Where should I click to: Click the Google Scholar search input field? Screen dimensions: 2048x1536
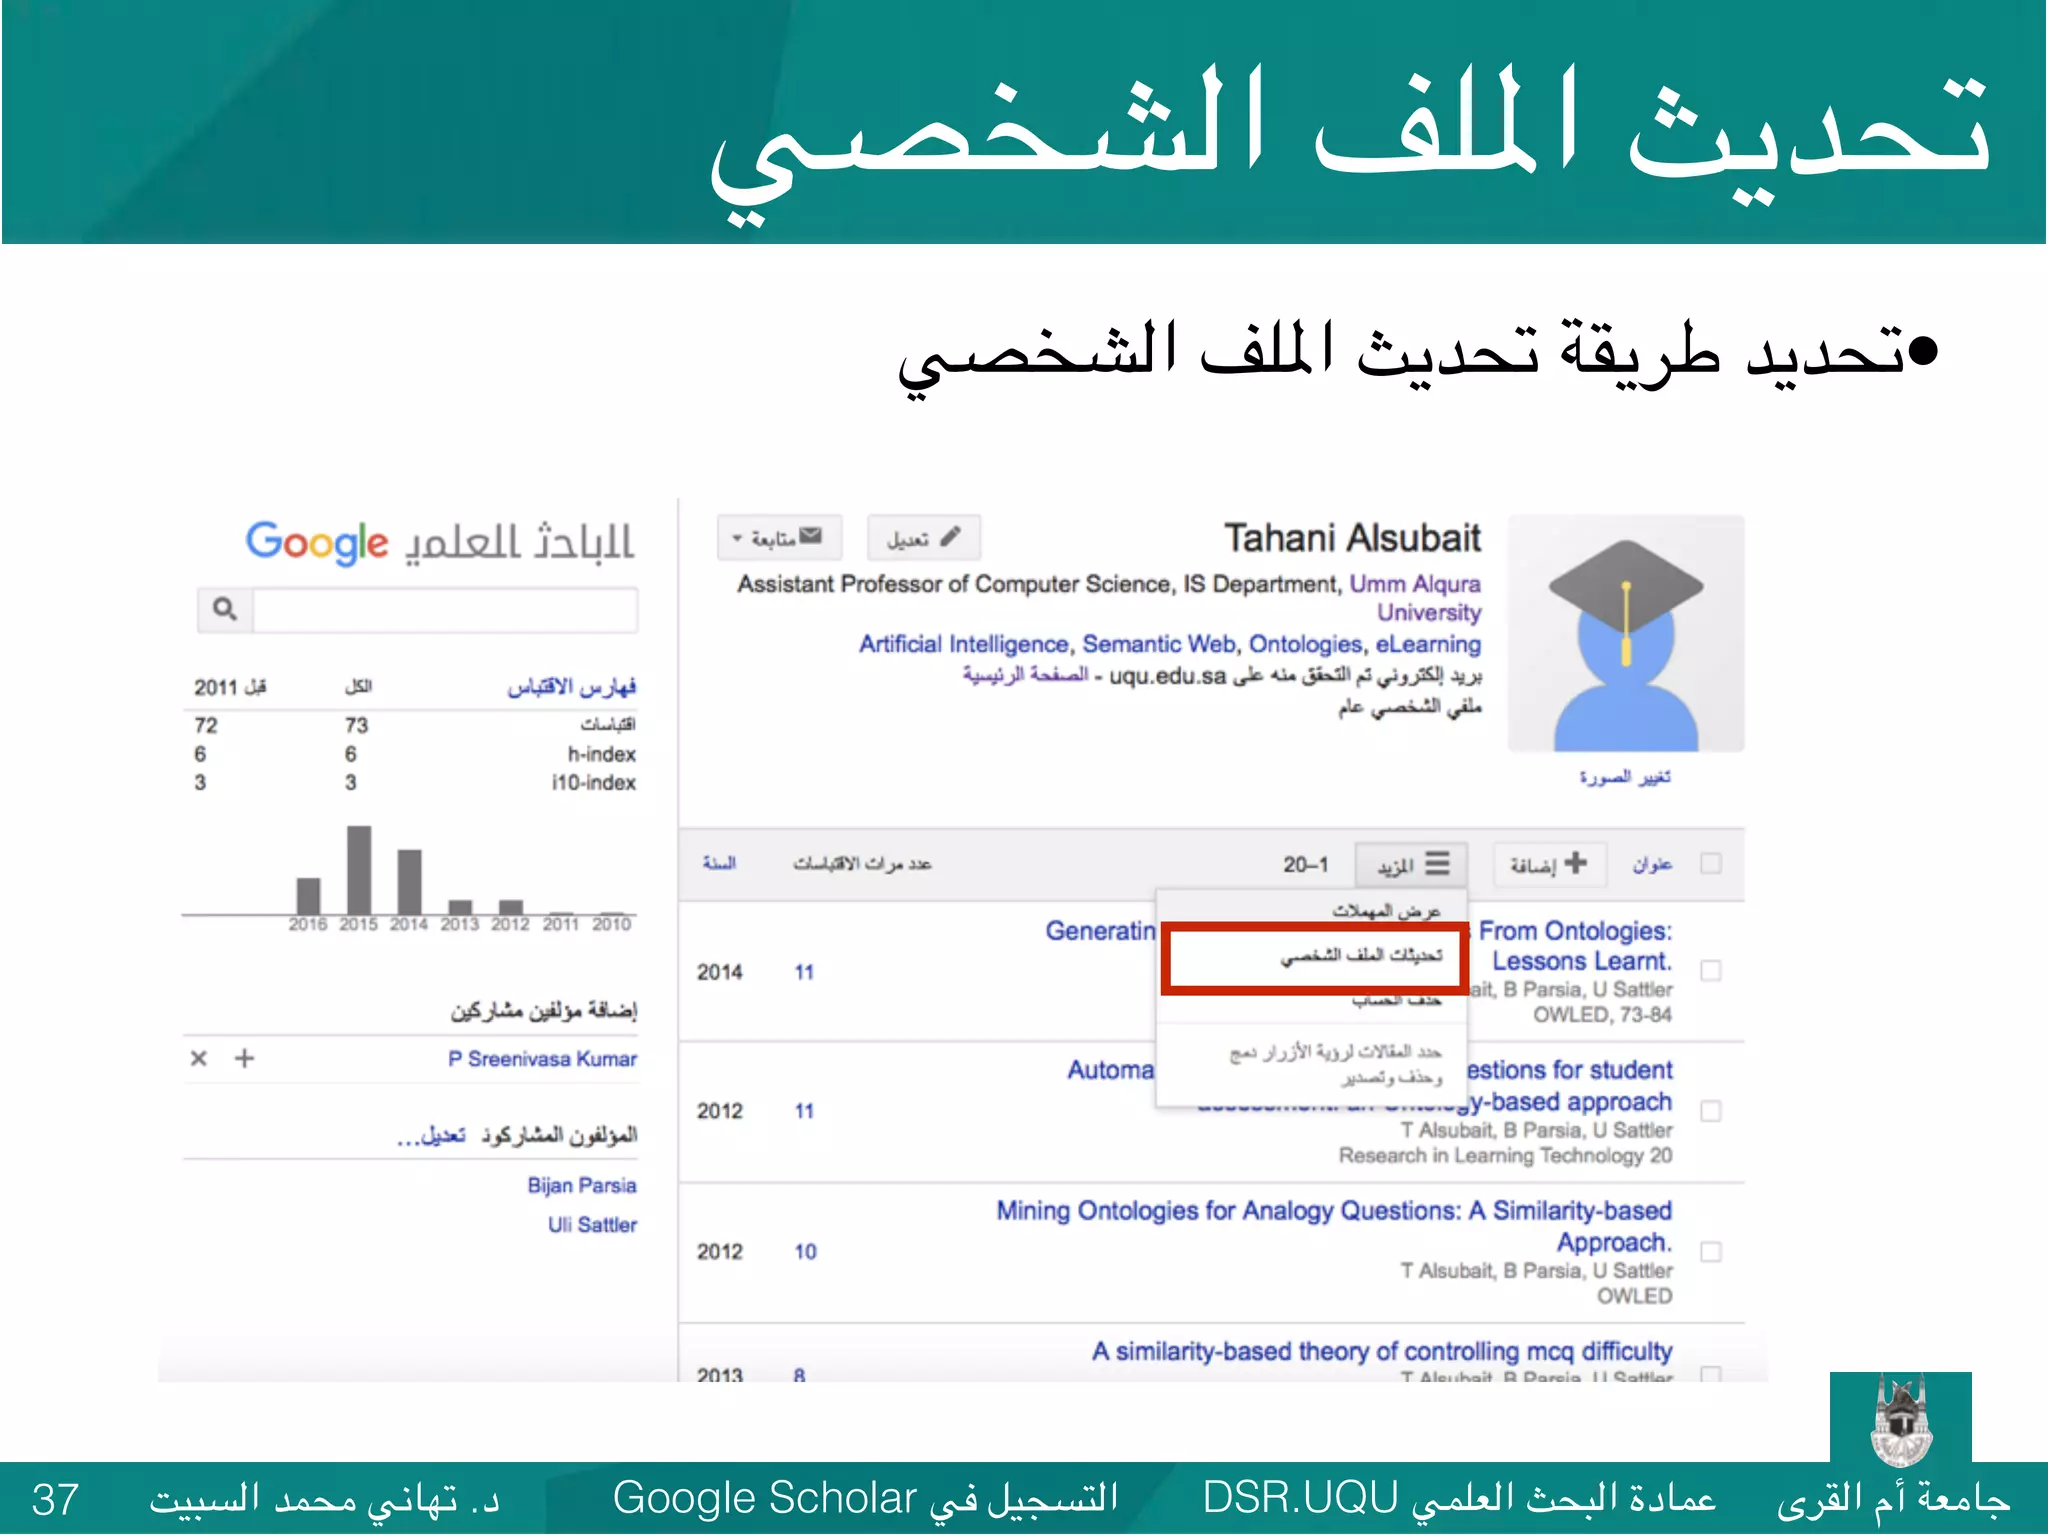(445, 609)
